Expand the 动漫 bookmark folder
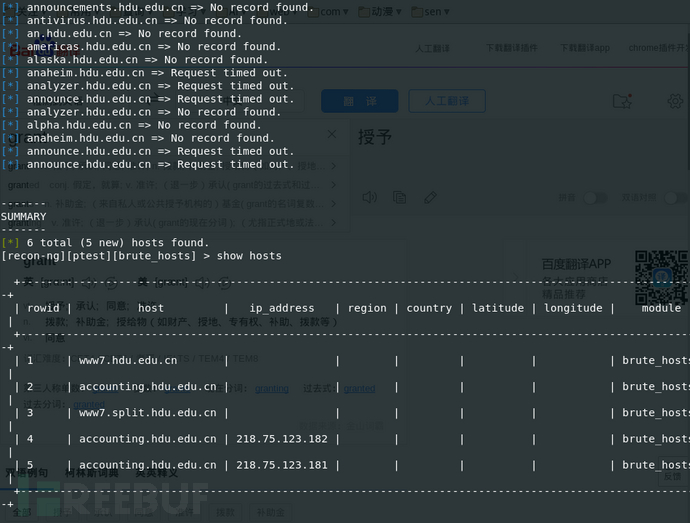Image resolution: width=690 pixels, height=523 pixels. (381, 13)
